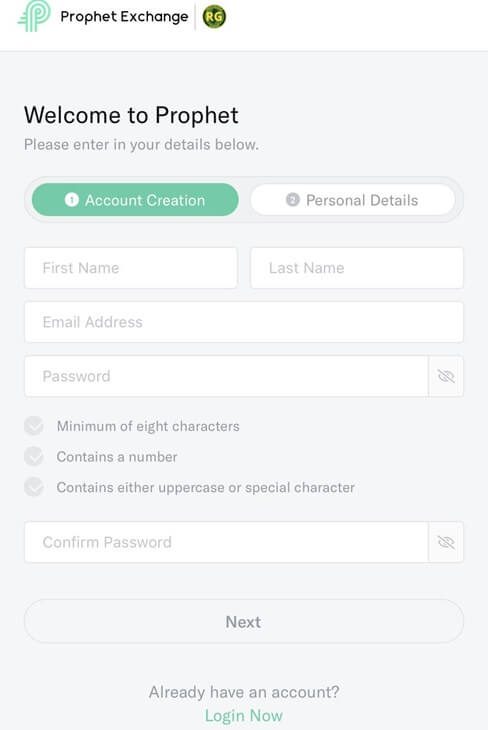
Task: Focus the First Name input field
Action: point(131,268)
